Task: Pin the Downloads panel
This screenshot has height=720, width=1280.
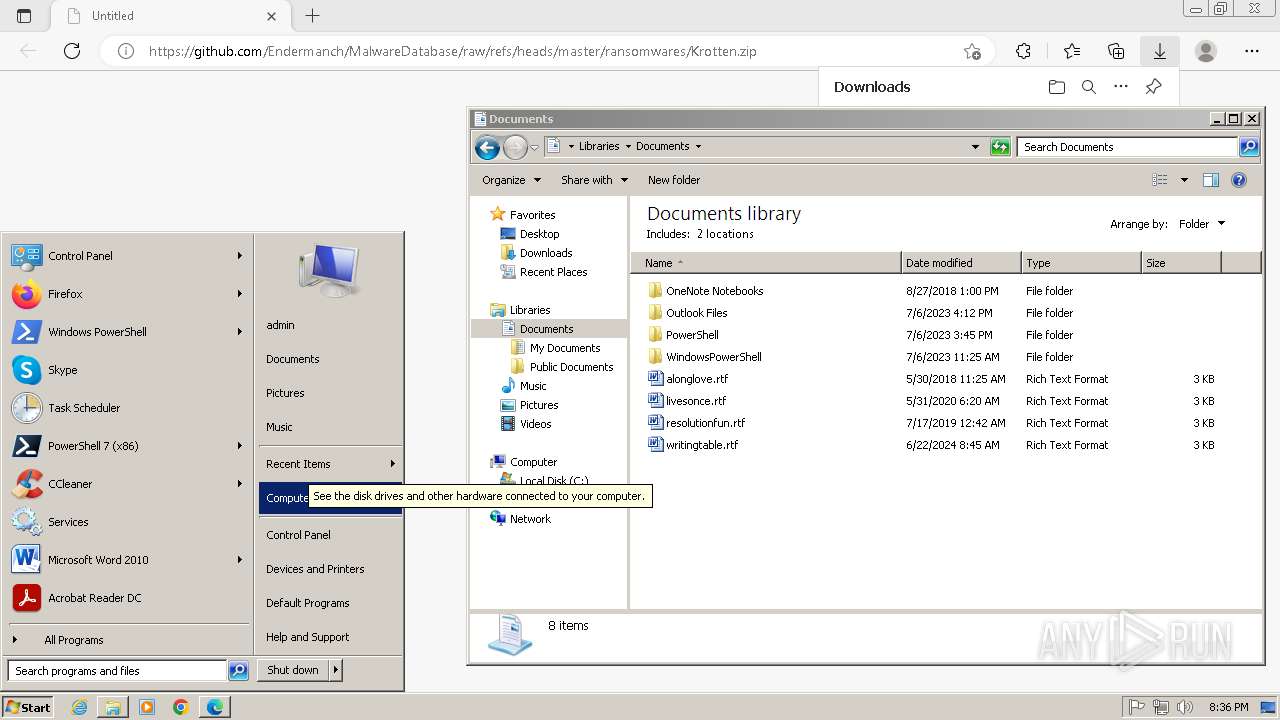Action: (x=1153, y=87)
